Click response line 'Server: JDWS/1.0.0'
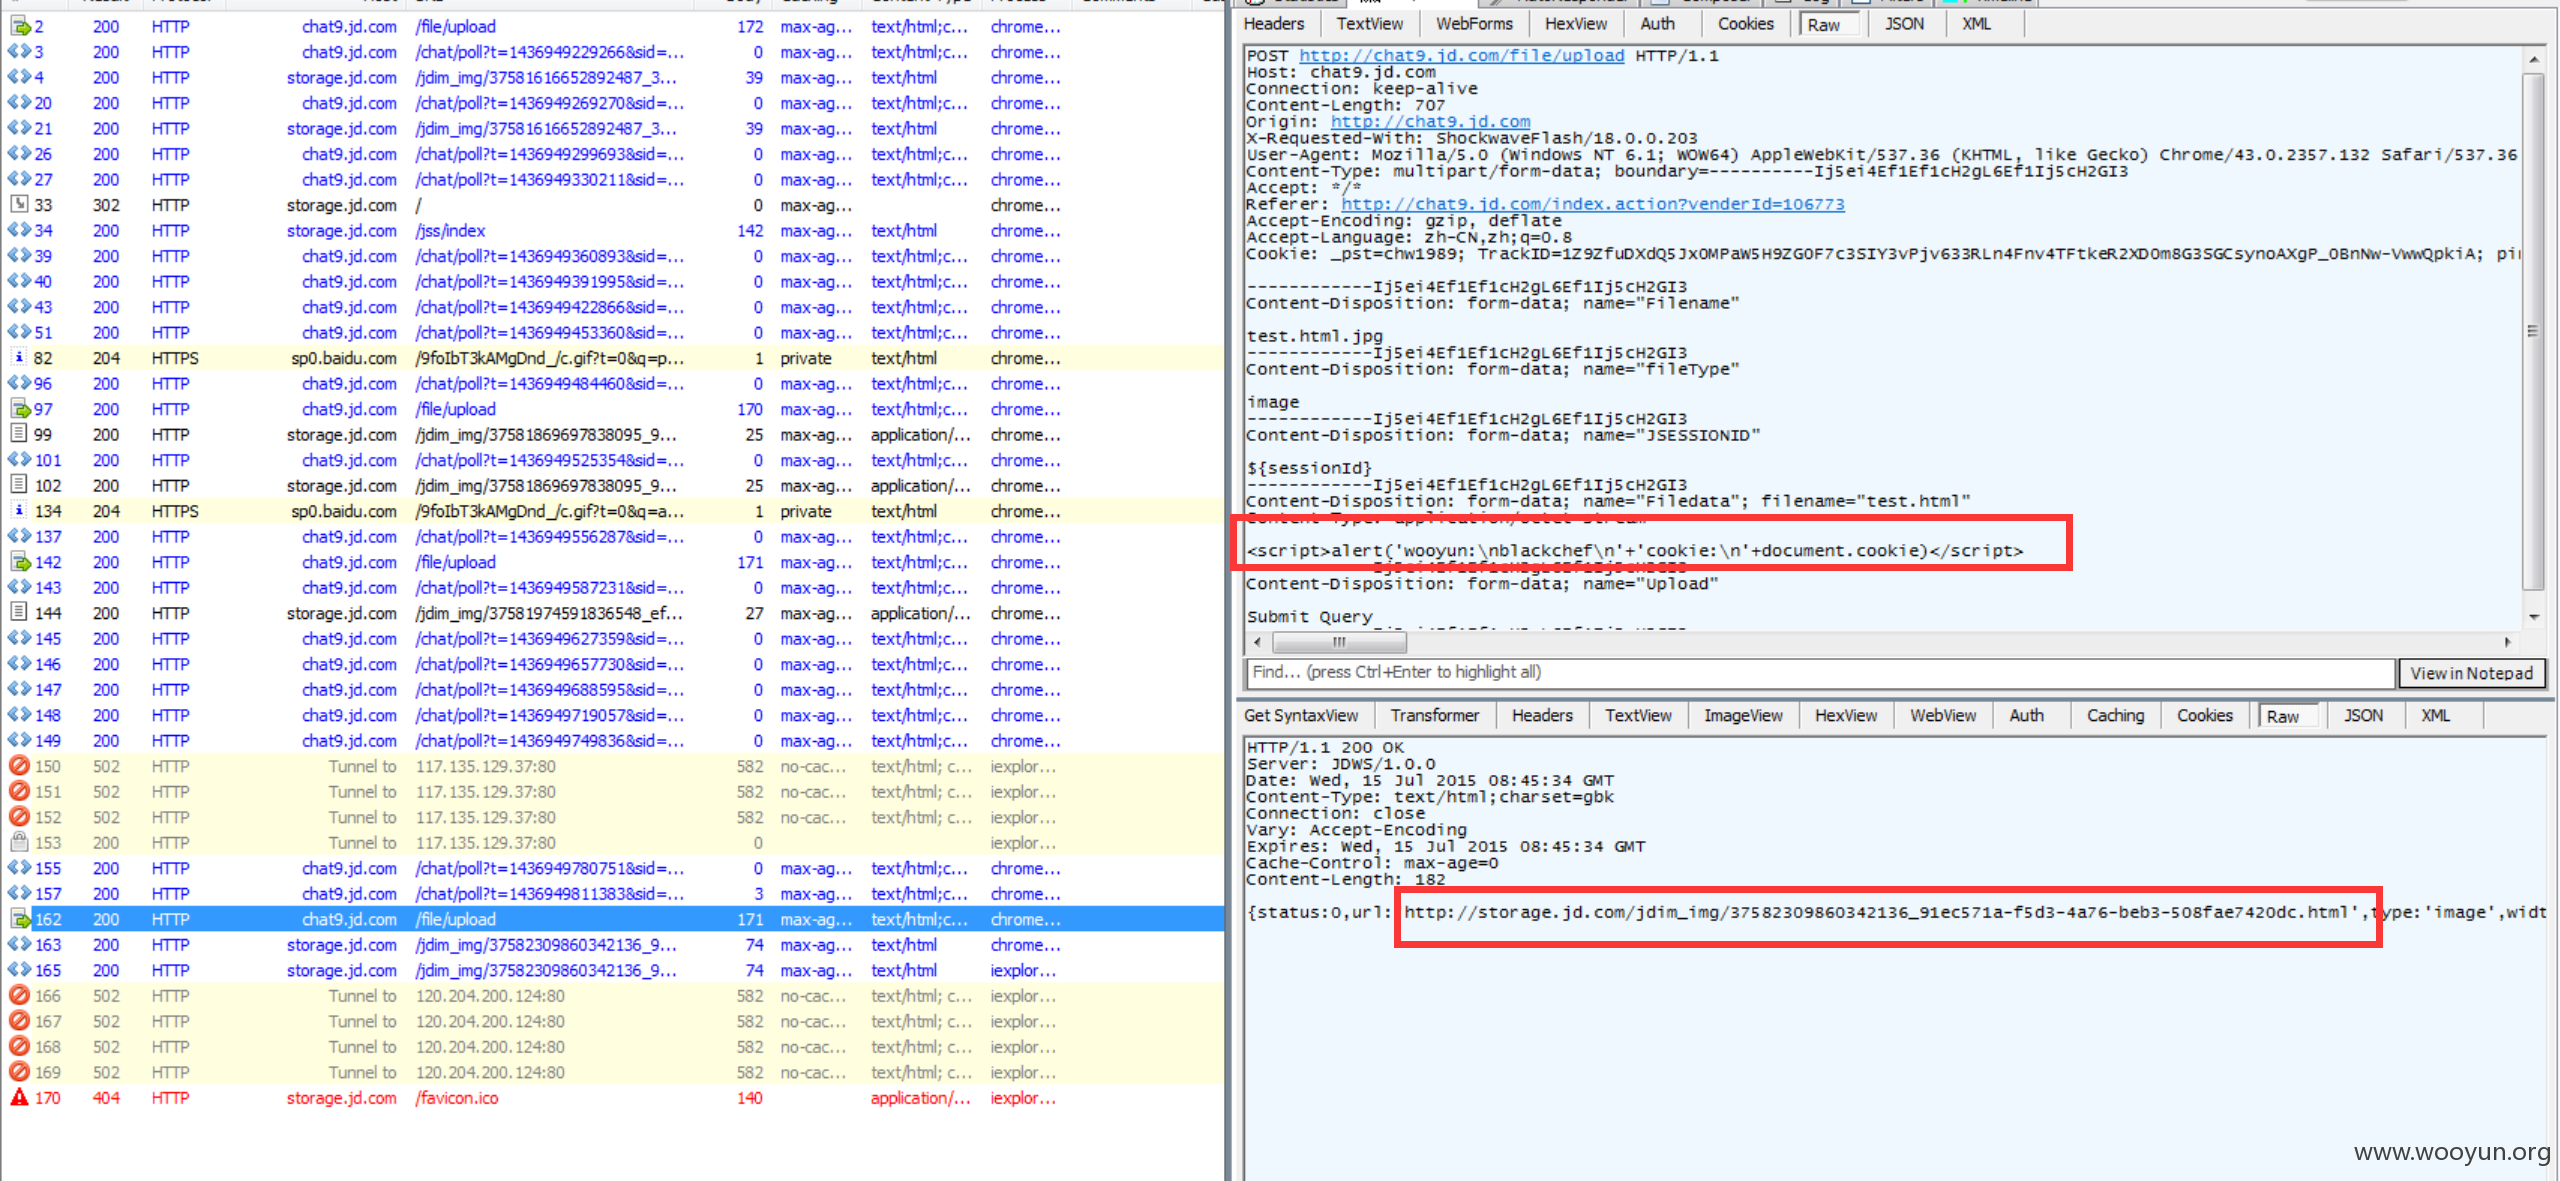The image size is (2560, 1181). click(1340, 764)
